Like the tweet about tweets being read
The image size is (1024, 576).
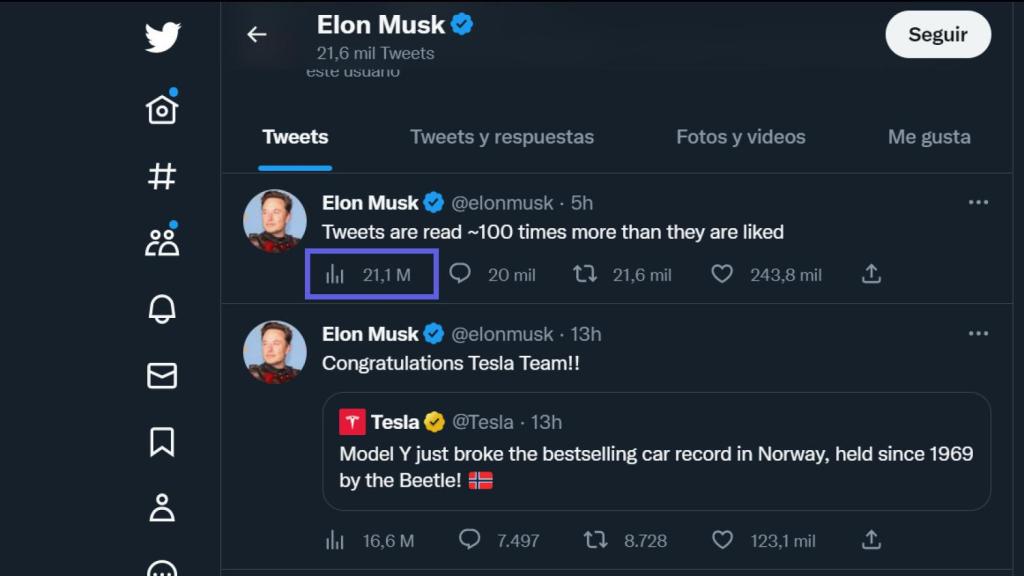point(722,273)
